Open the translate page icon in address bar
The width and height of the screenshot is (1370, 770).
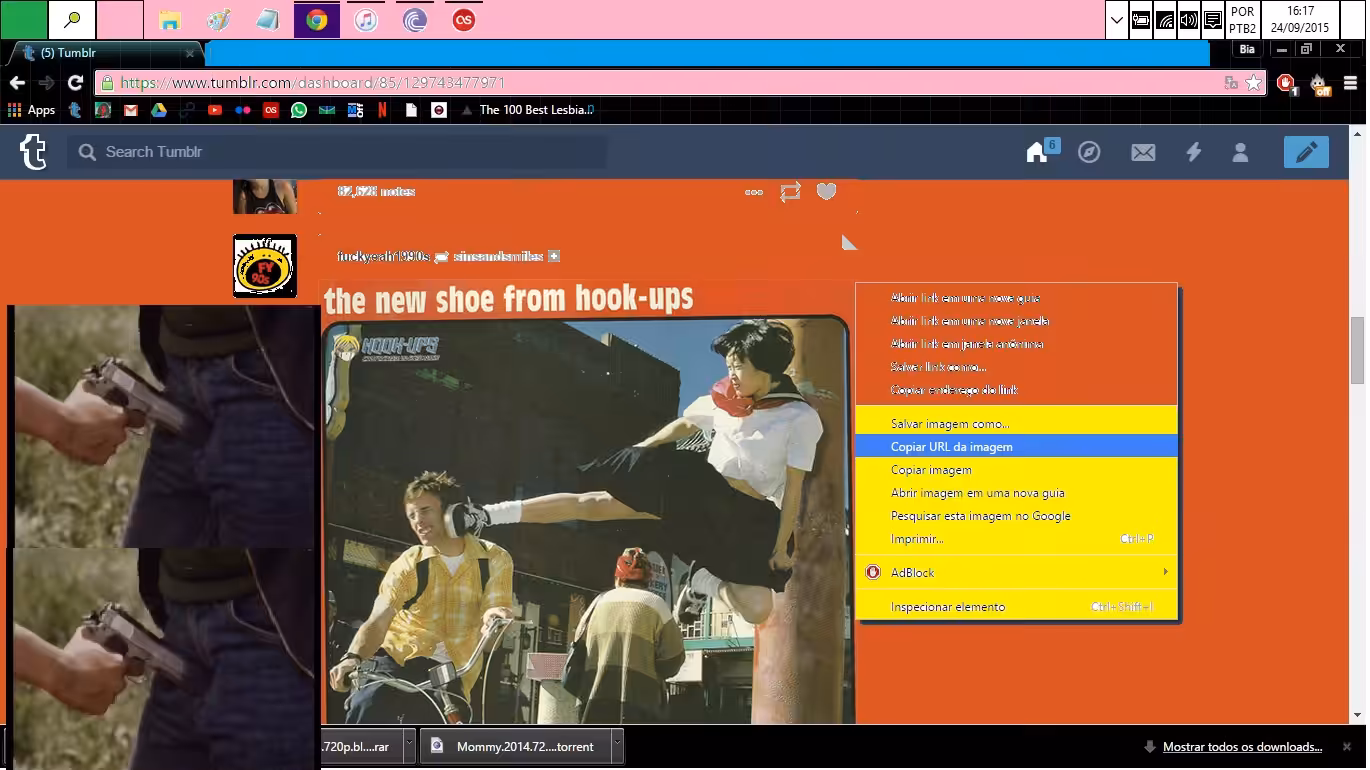1231,83
